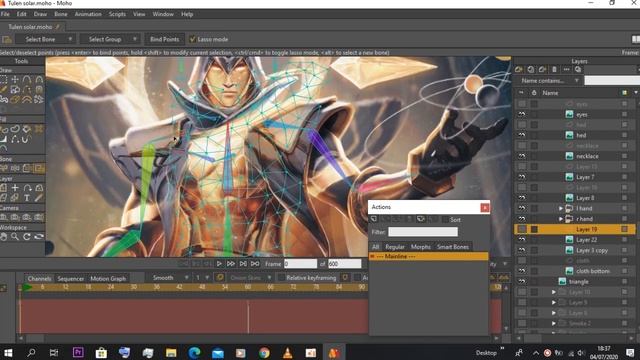The image size is (640, 360).
Task: Open the Select Bone dropdown
Action: coord(45,39)
